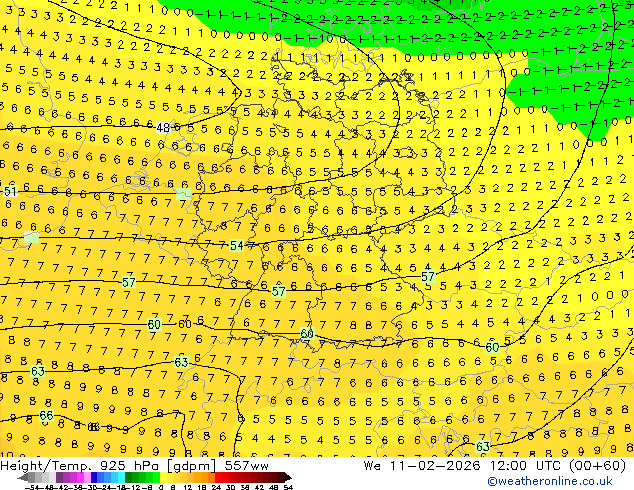This screenshot has height=490, width=634.
Task: Click the dark green -12 legend swatch
Action: coord(129,477)
